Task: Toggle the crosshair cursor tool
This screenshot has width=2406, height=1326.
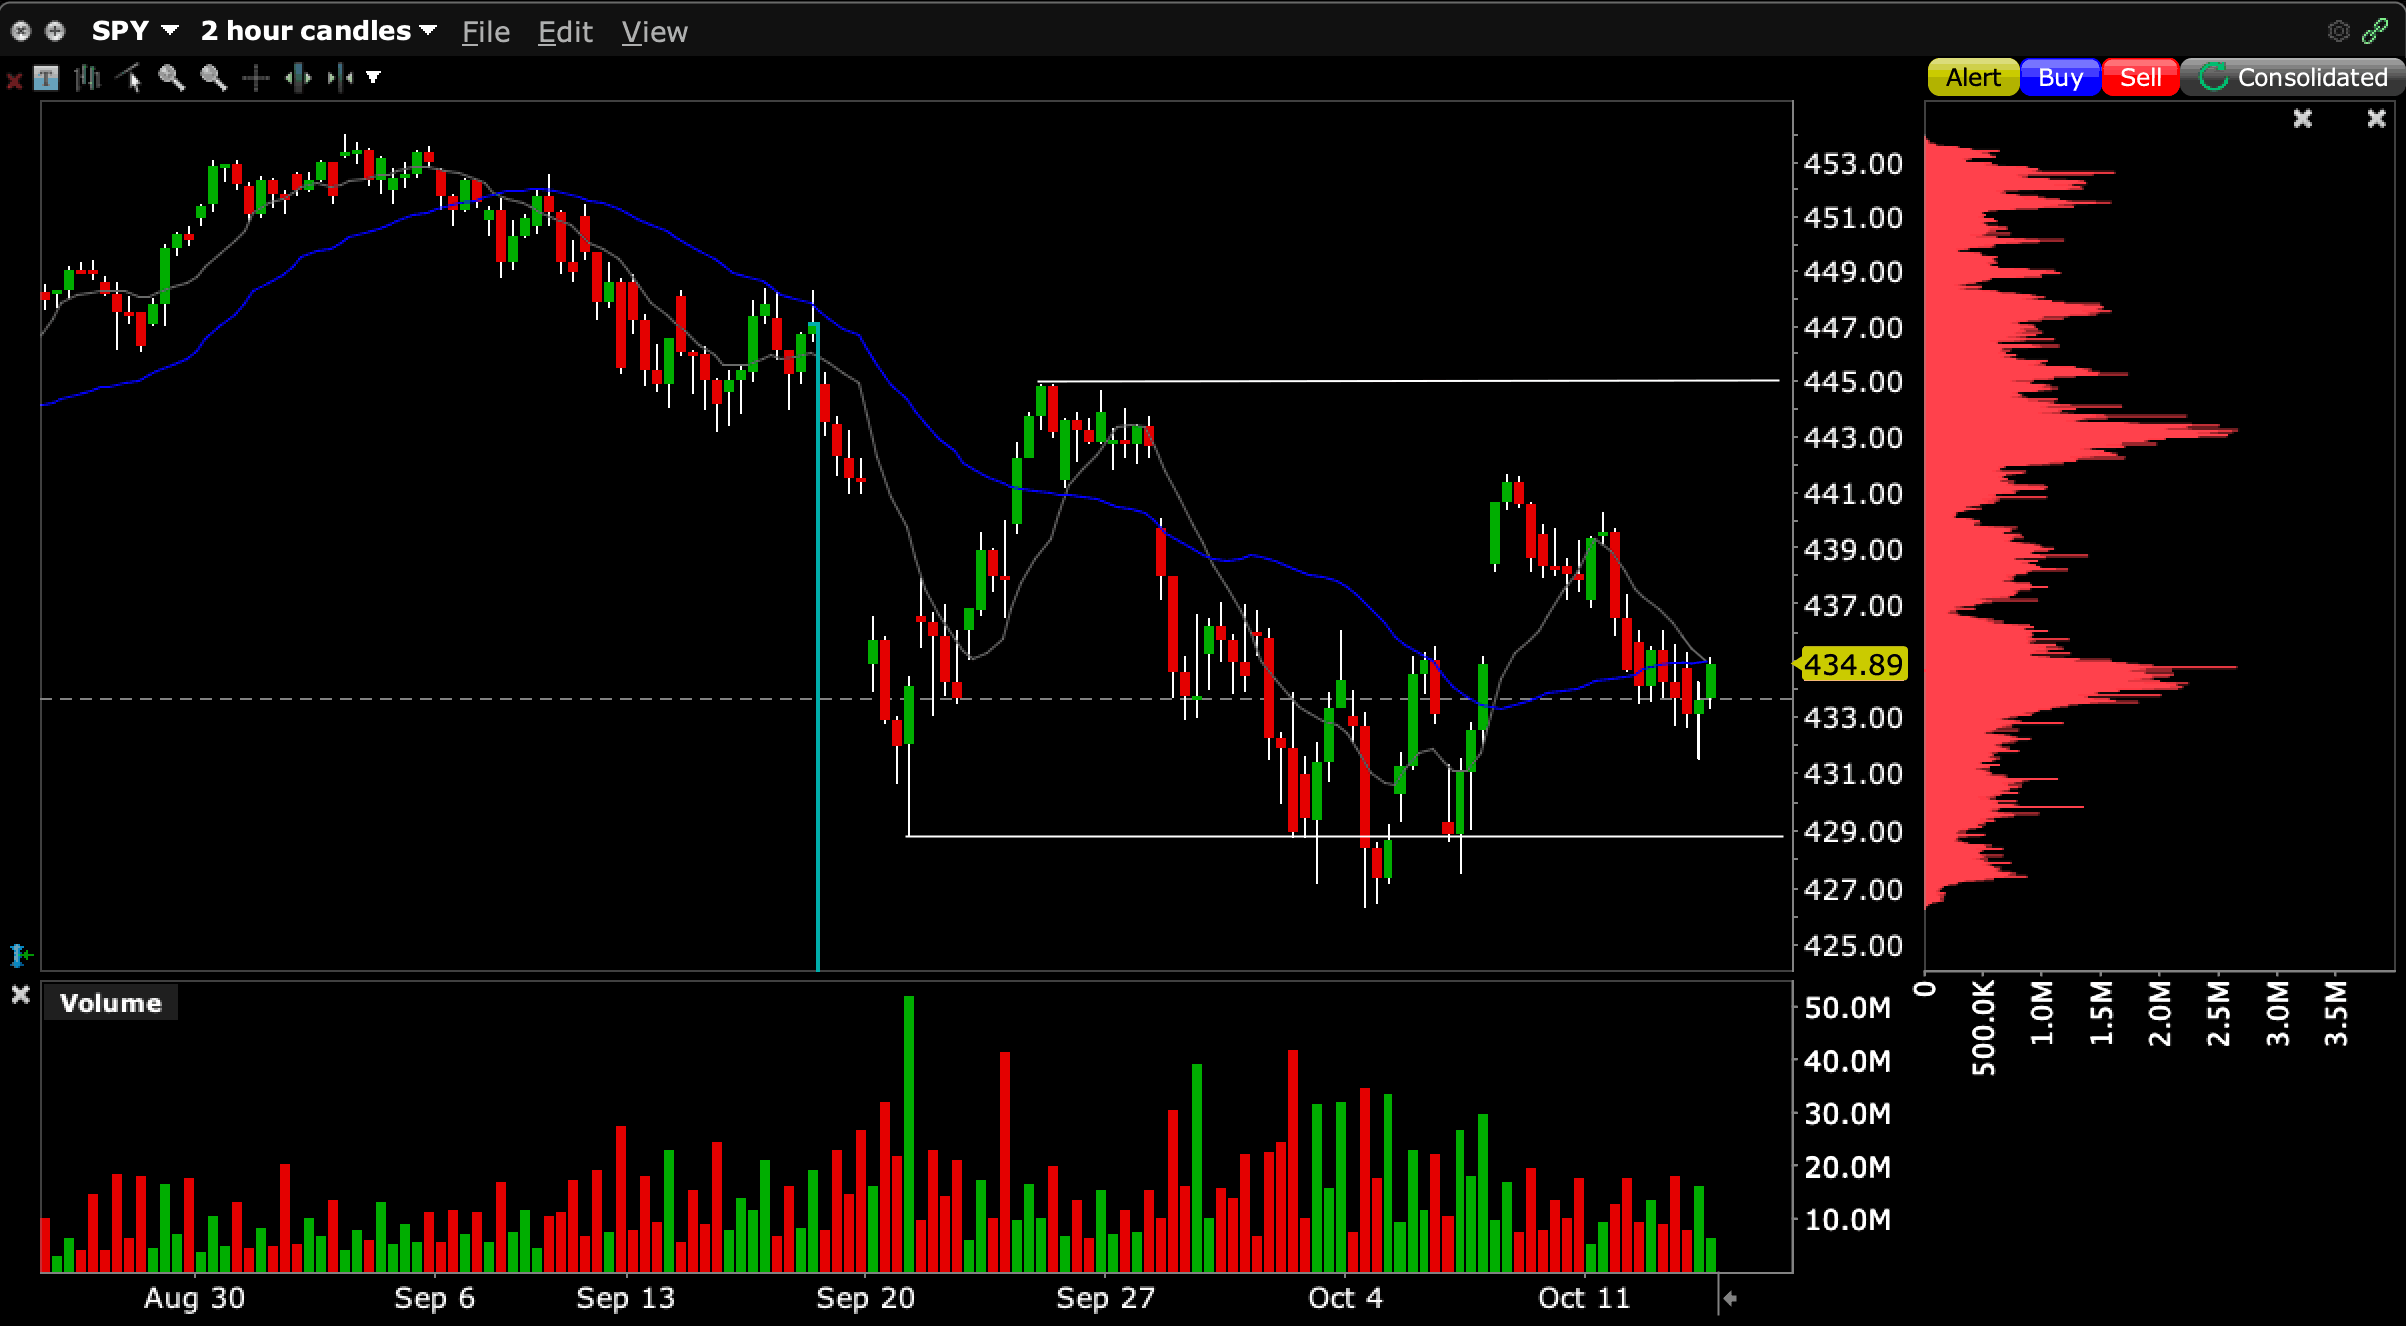Action: pyautogui.click(x=256, y=78)
